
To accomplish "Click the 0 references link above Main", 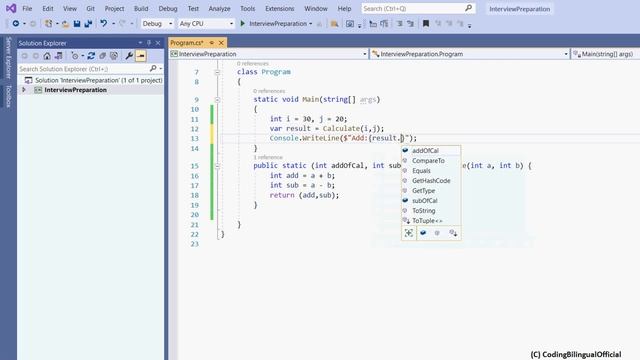I will click(x=269, y=91).
